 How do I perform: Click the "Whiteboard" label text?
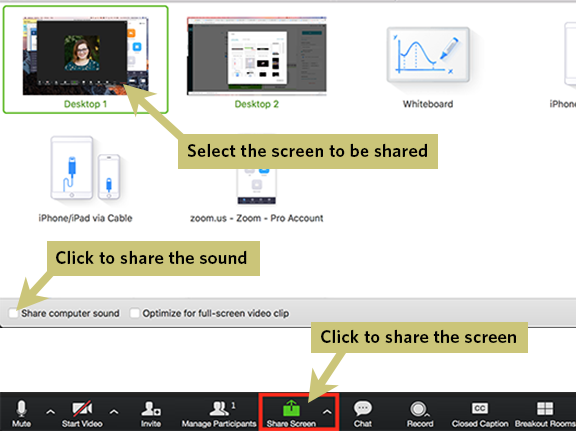click(x=428, y=104)
